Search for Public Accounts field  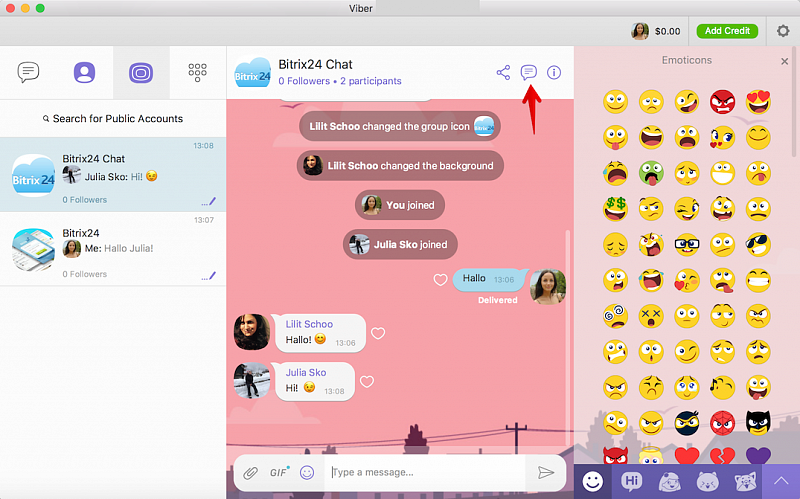point(113,118)
